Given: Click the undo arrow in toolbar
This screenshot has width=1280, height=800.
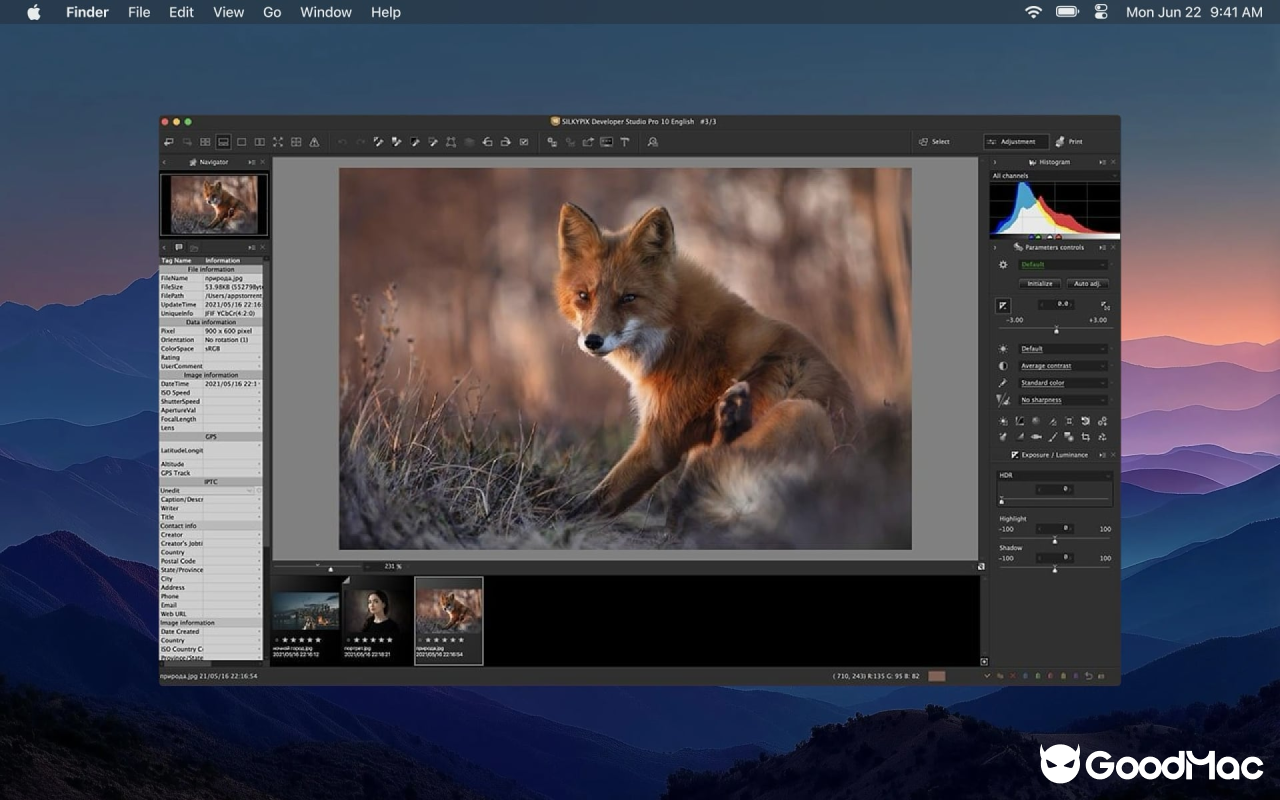Looking at the screenshot, I should pyautogui.click(x=342, y=142).
